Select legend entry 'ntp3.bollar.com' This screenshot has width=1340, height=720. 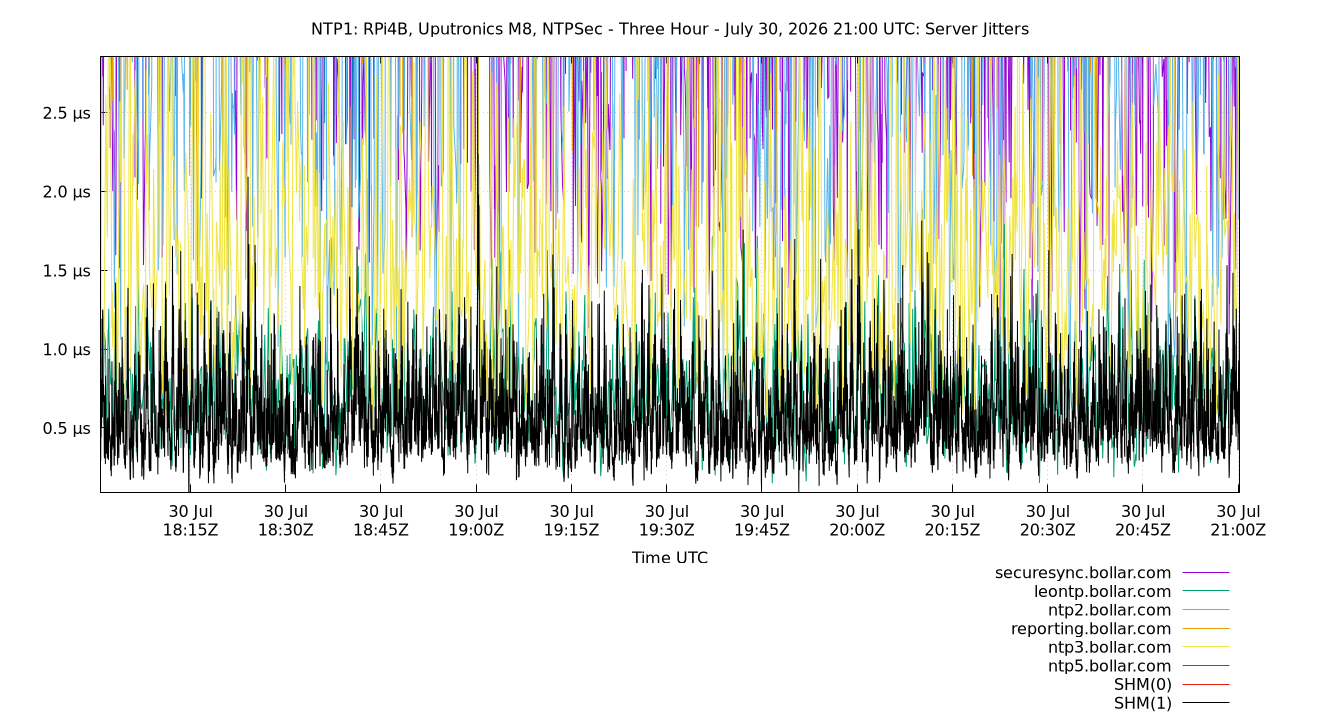[1109, 647]
